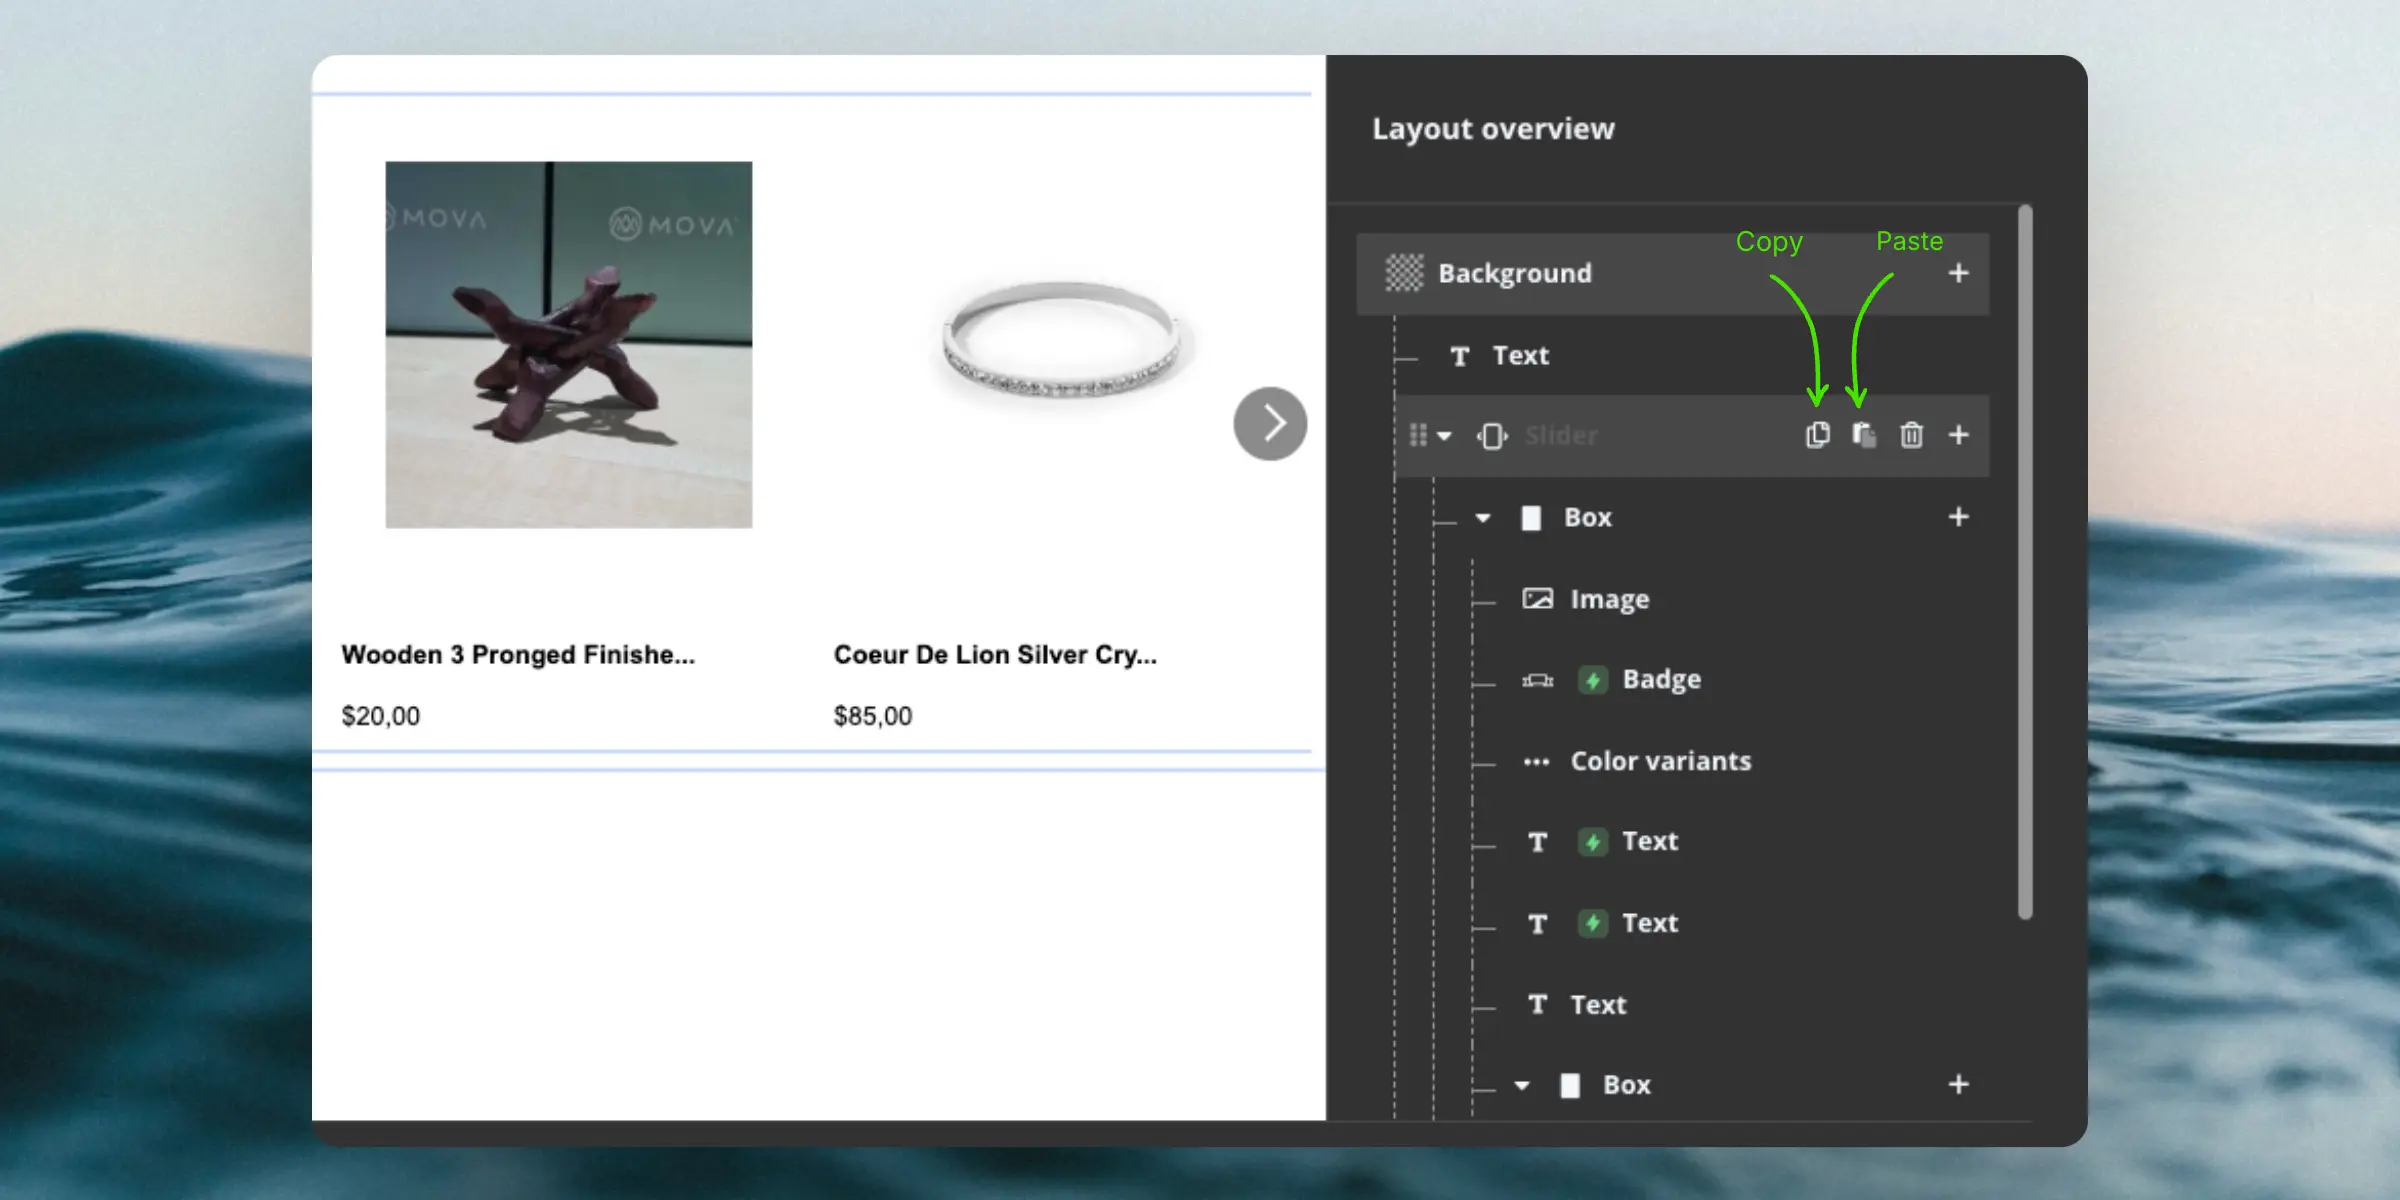The height and width of the screenshot is (1200, 2400).
Task: Select the Color variants layer
Action: pos(1660,761)
